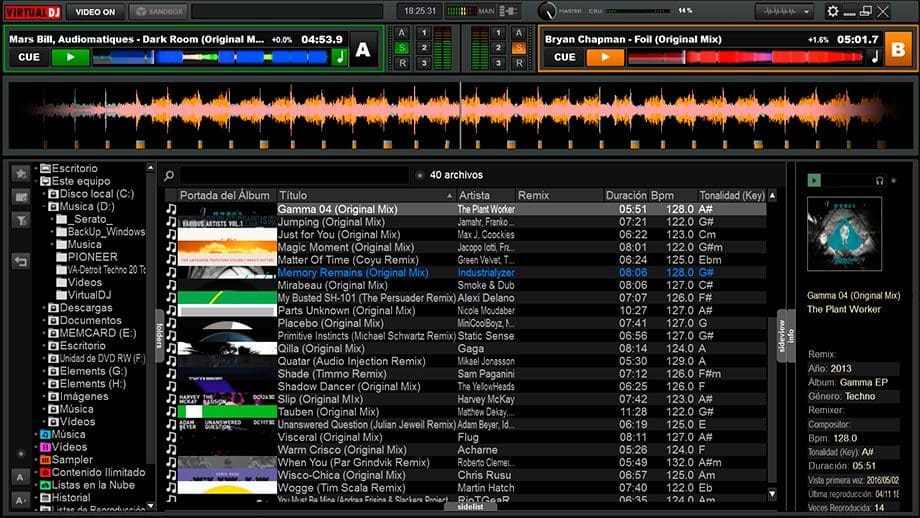Click the small dot above font buttons
Viewport: 920px width, 518px height.
pyautogui.click(x=21, y=453)
